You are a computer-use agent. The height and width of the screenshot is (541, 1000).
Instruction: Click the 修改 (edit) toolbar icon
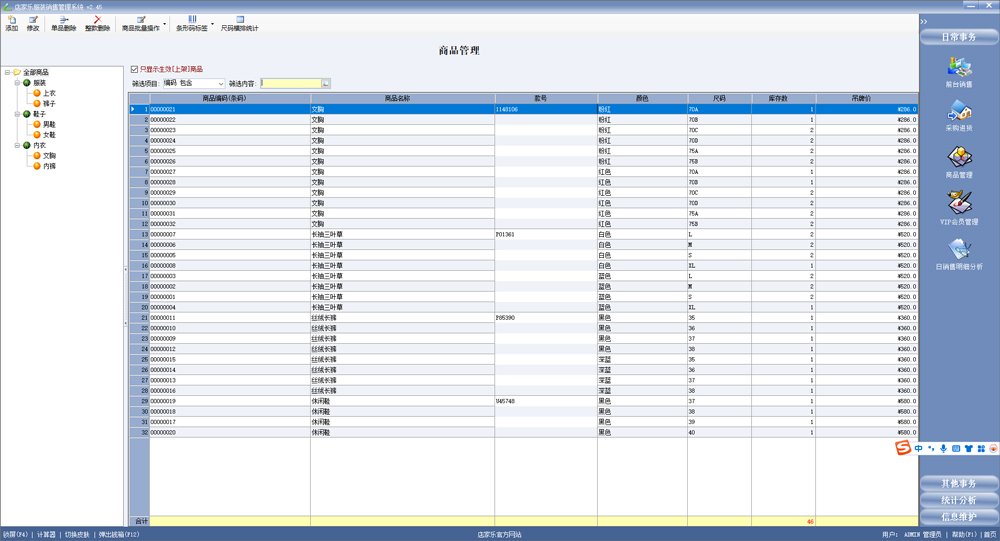click(33, 24)
